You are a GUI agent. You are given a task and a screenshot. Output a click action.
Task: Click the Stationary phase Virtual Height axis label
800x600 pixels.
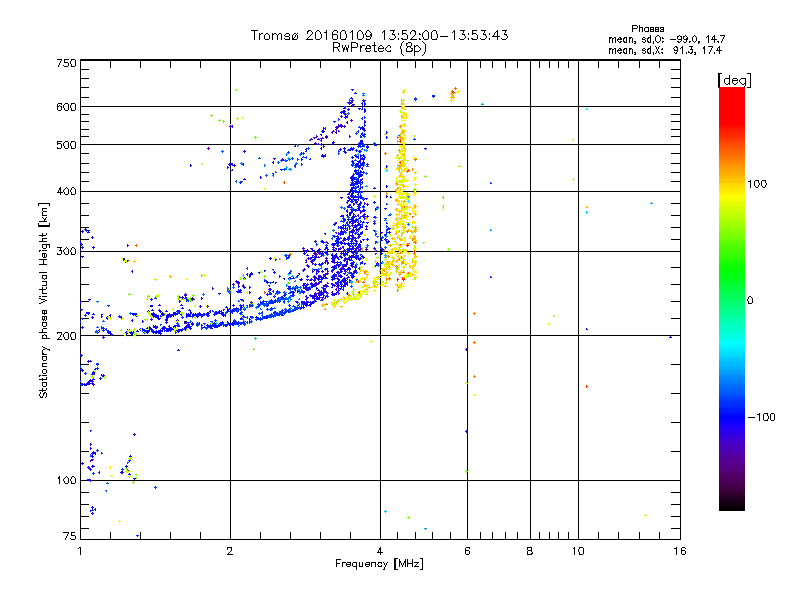(x=44, y=300)
